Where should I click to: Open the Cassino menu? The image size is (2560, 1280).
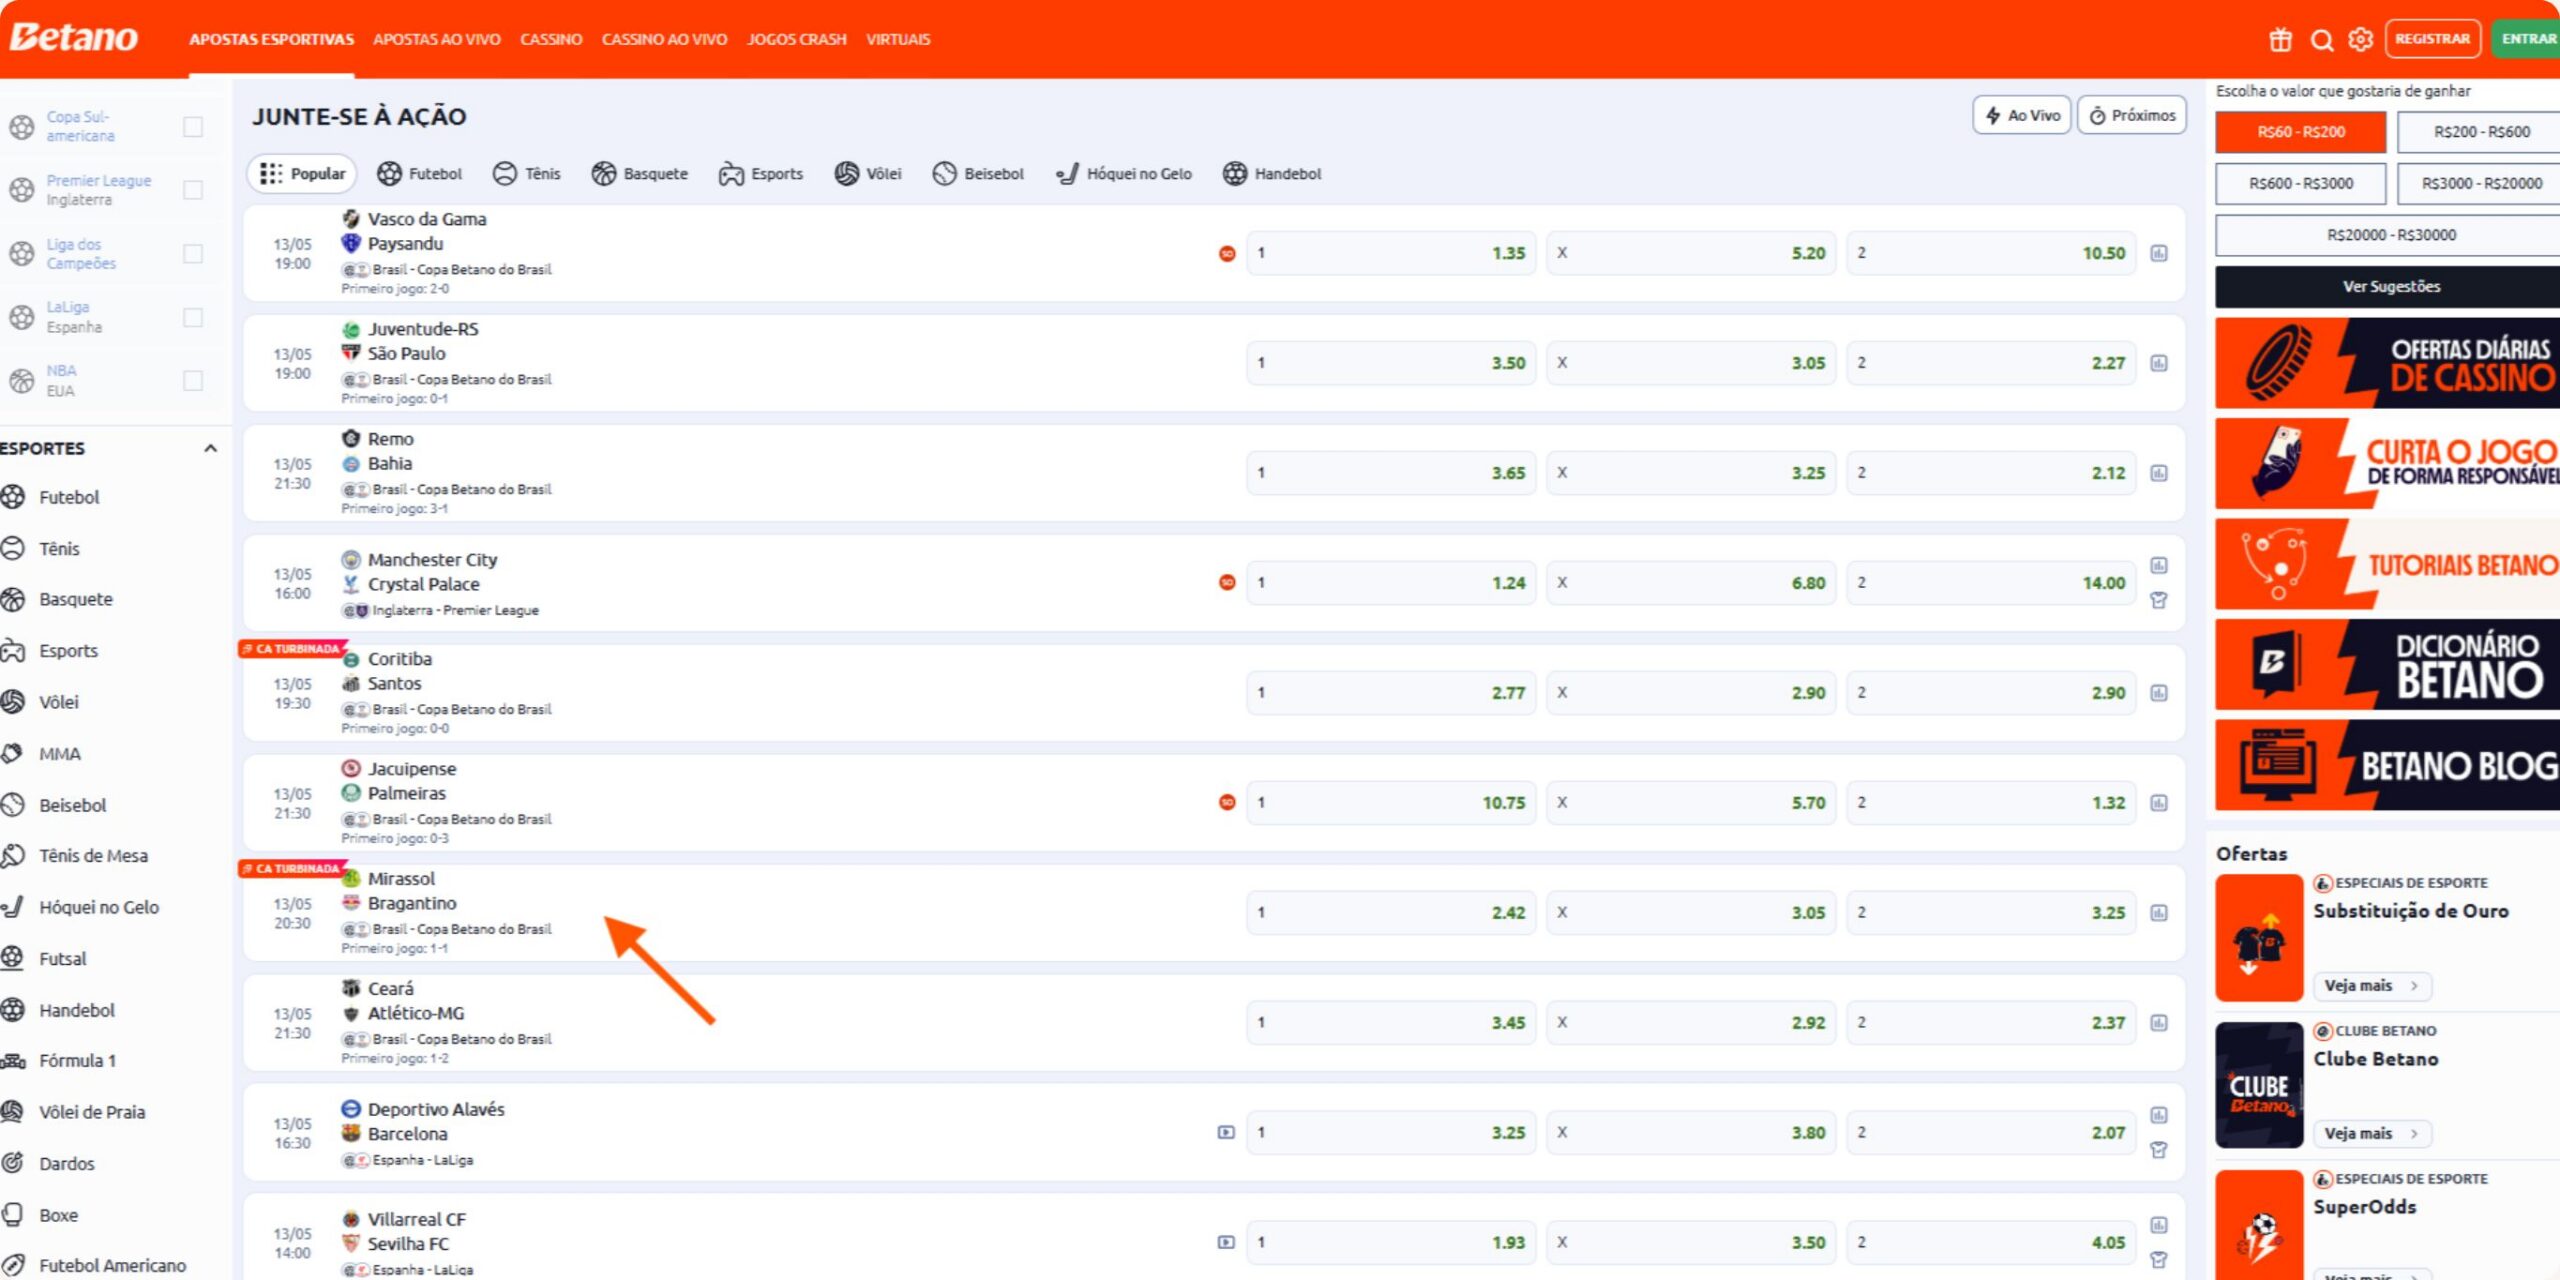pyautogui.click(x=551, y=39)
